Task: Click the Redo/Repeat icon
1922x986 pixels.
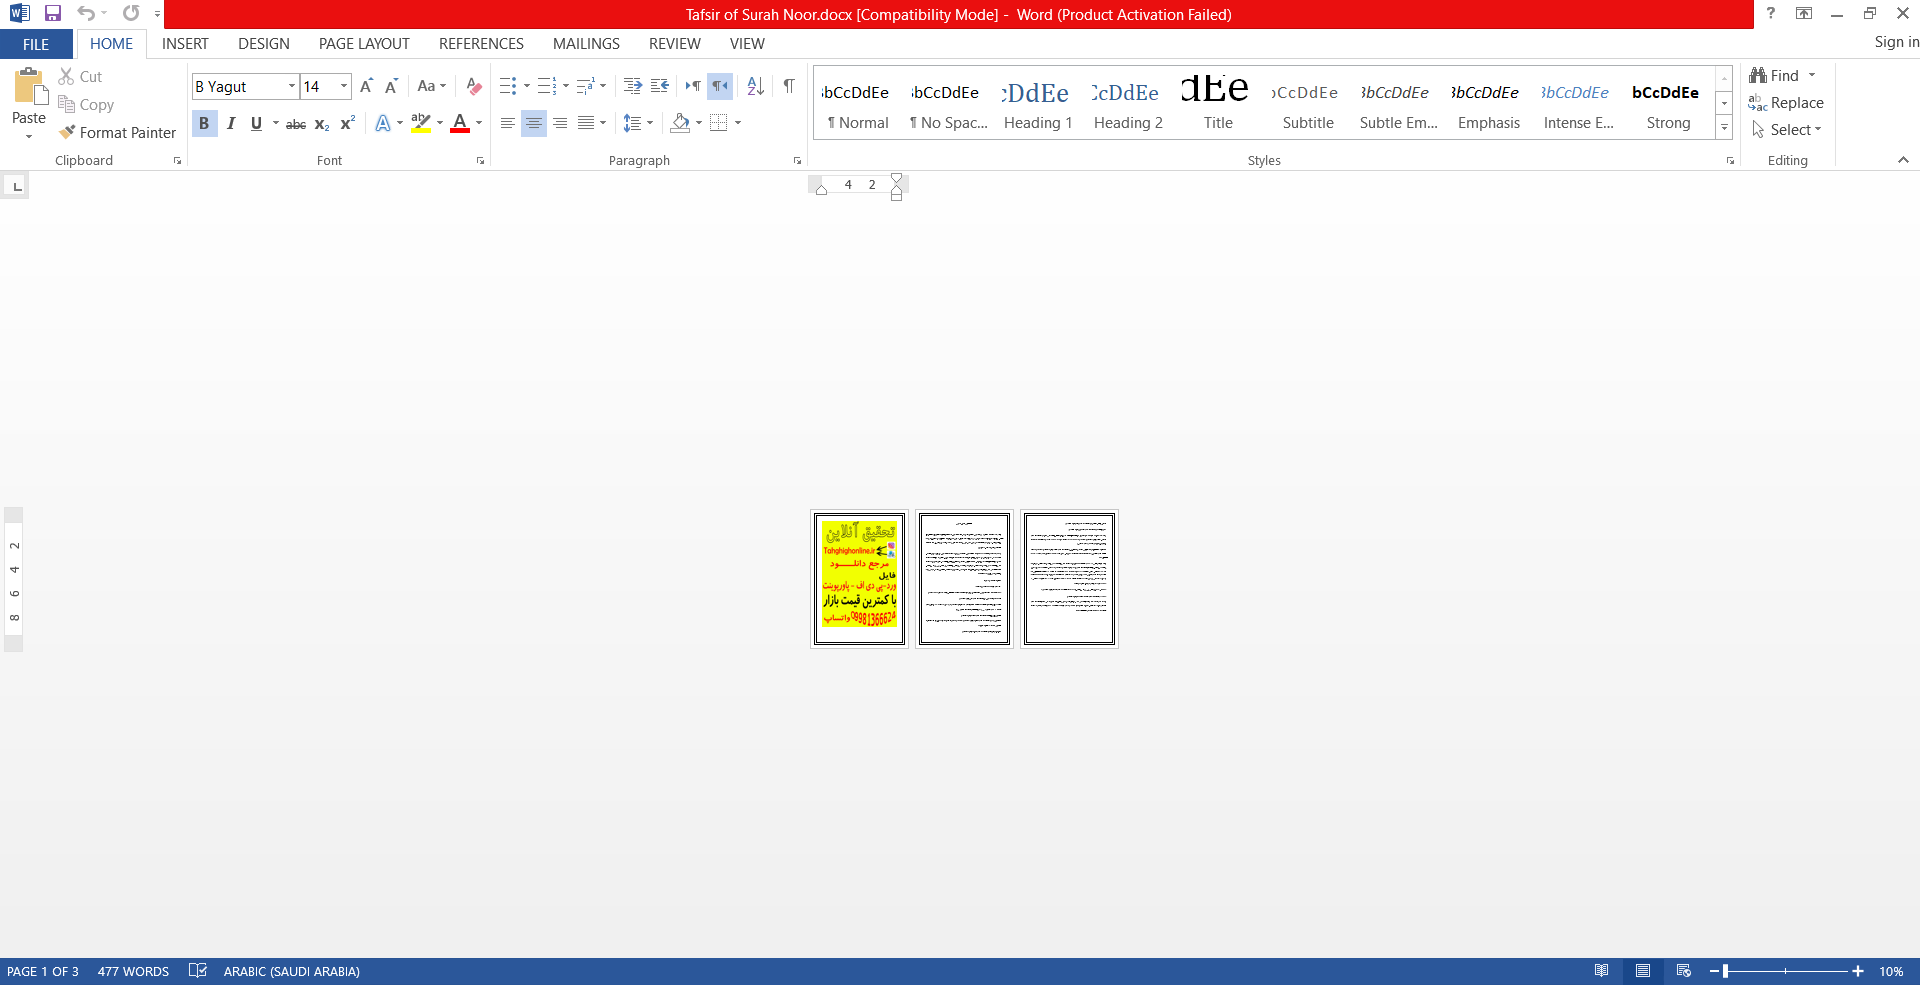Action: pyautogui.click(x=131, y=14)
